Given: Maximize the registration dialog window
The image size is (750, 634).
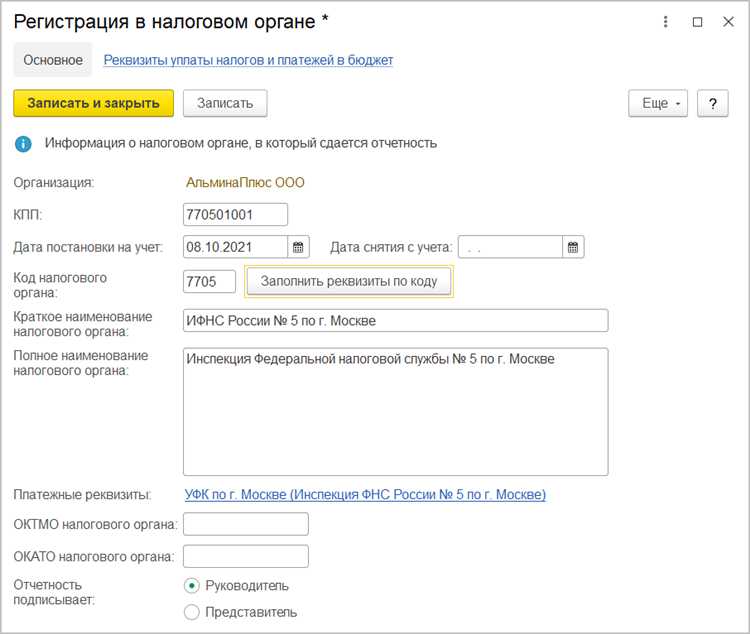Looking at the screenshot, I should coord(697,22).
